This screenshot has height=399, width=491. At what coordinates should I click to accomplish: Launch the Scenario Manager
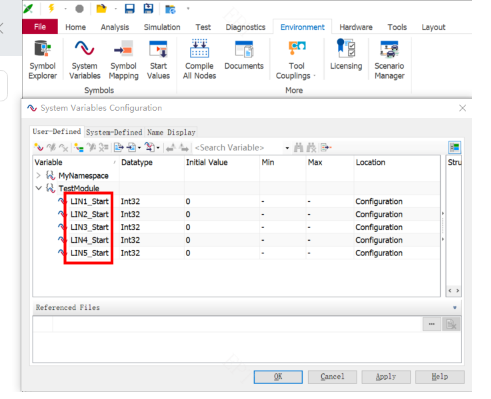point(389,60)
